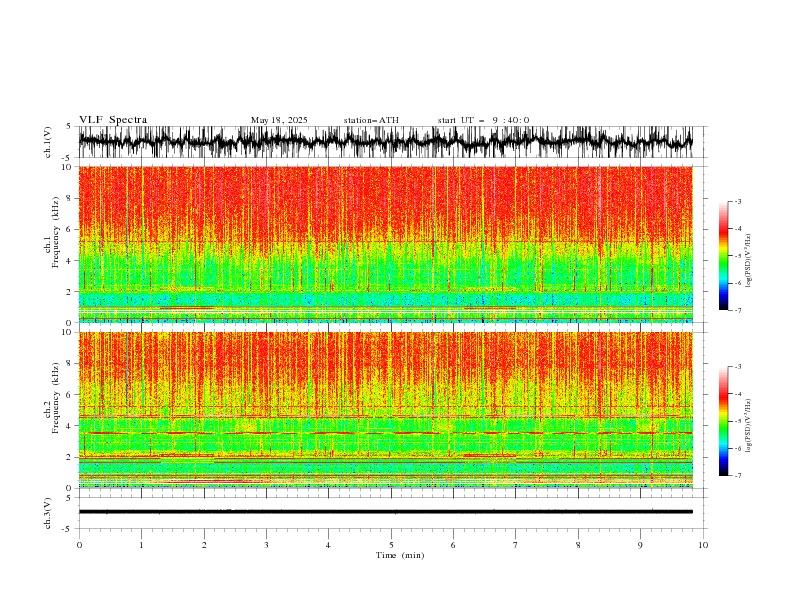This screenshot has height=612, width=792.
Task: Click the time axis tick label "5"
Action: point(391,545)
